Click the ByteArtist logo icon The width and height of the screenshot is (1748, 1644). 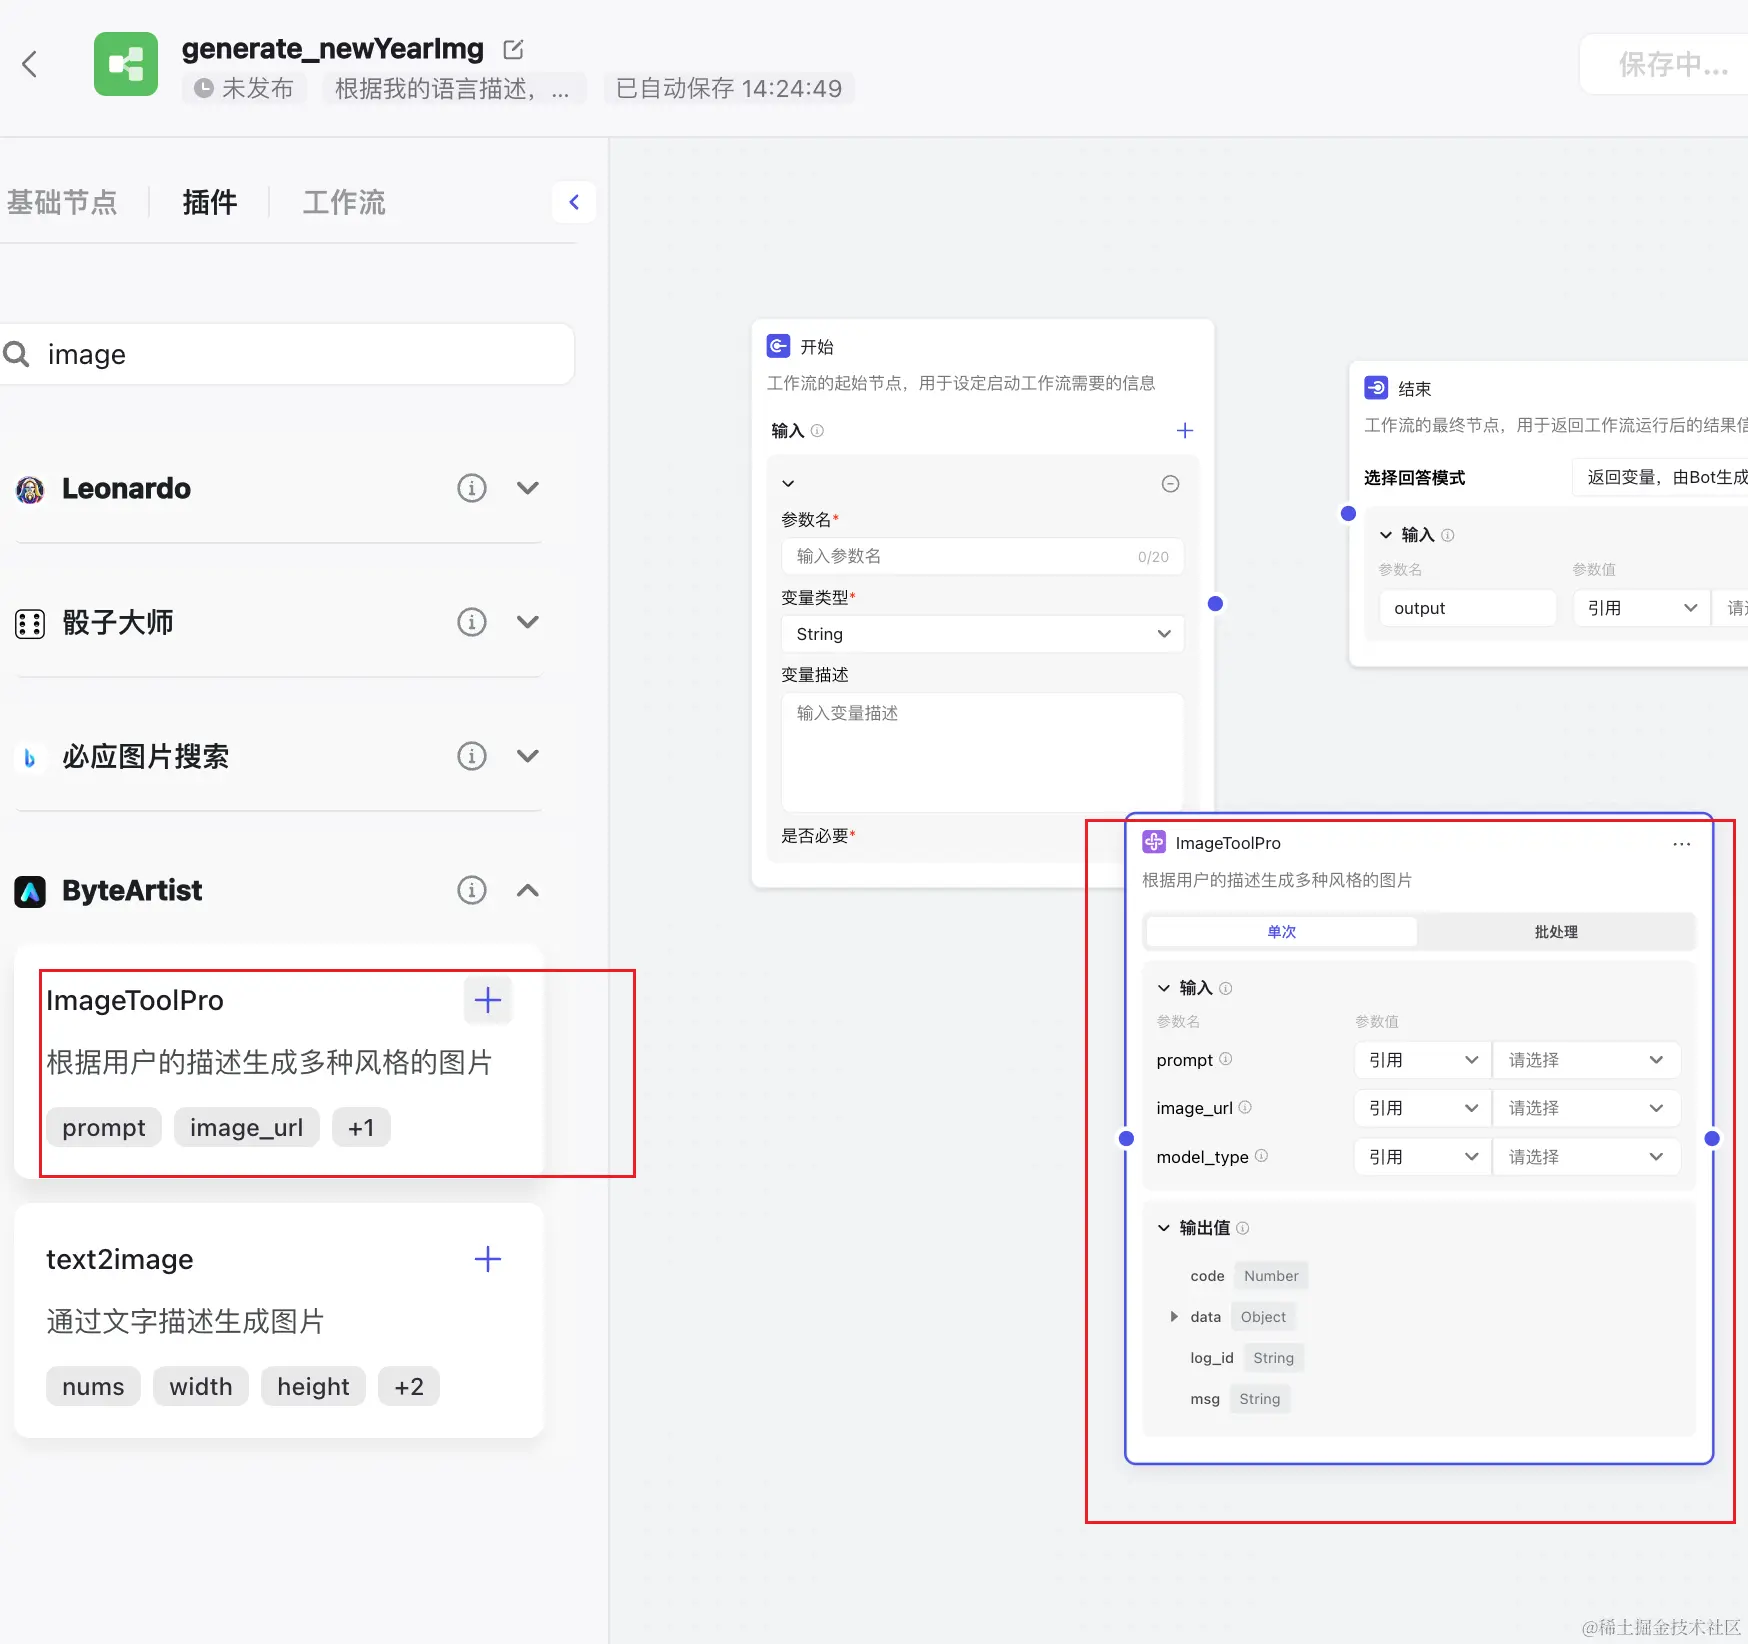tap(30, 891)
